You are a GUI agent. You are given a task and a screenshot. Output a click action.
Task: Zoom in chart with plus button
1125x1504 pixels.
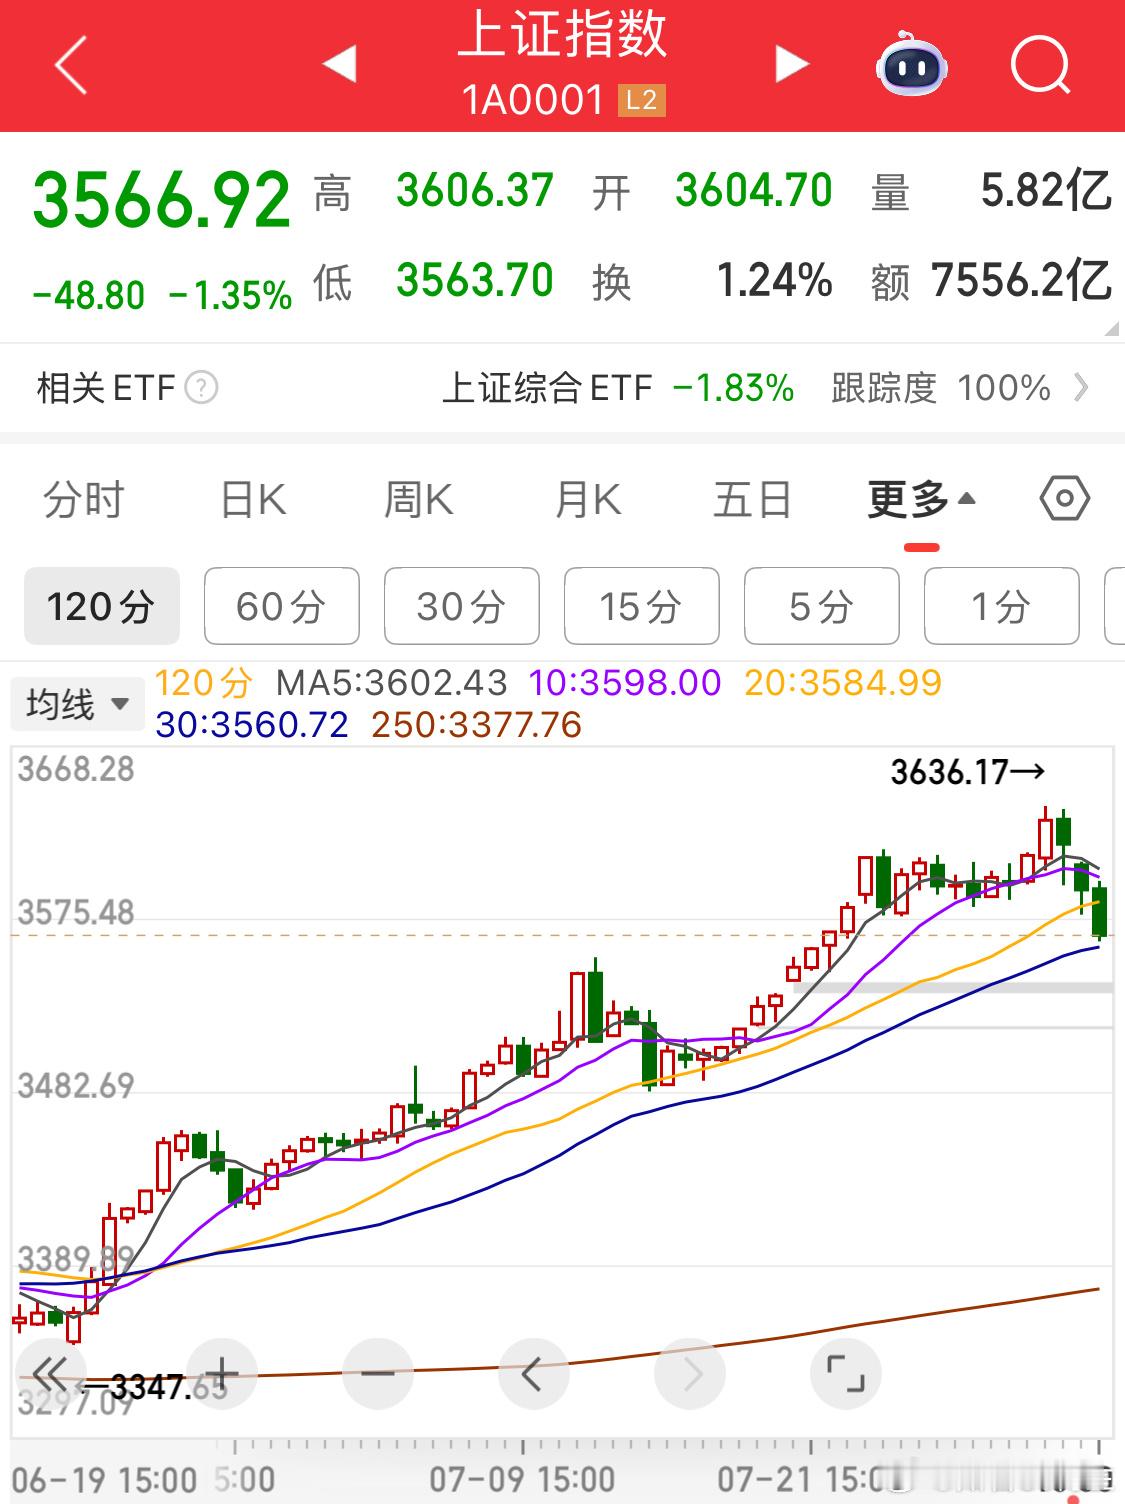(x=222, y=1374)
